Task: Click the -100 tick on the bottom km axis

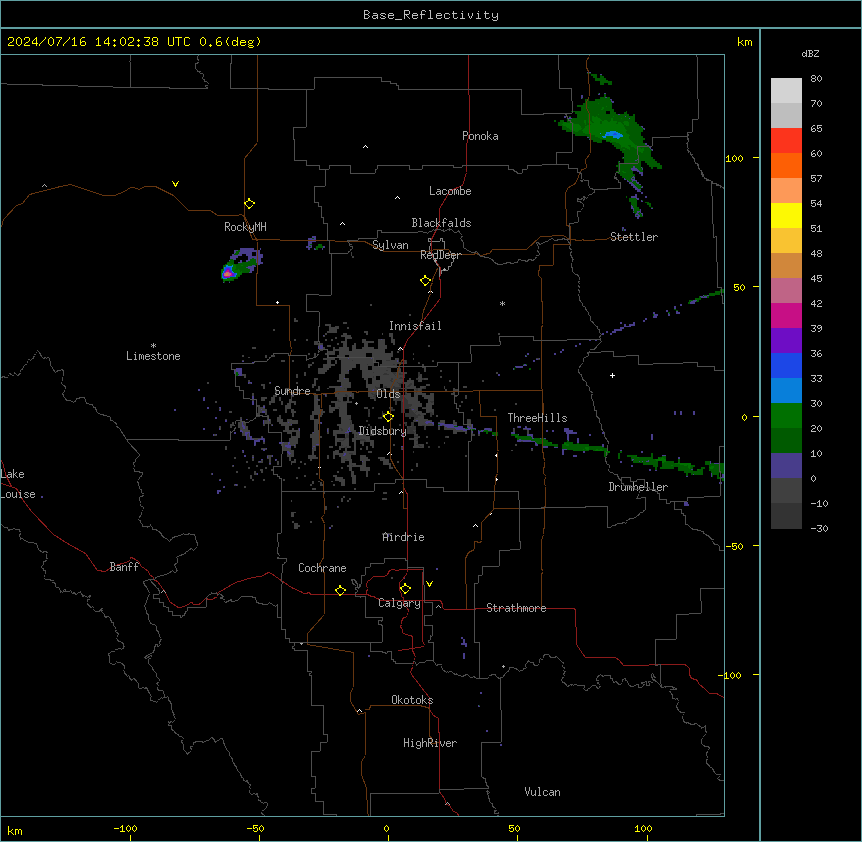Action: pos(125,828)
